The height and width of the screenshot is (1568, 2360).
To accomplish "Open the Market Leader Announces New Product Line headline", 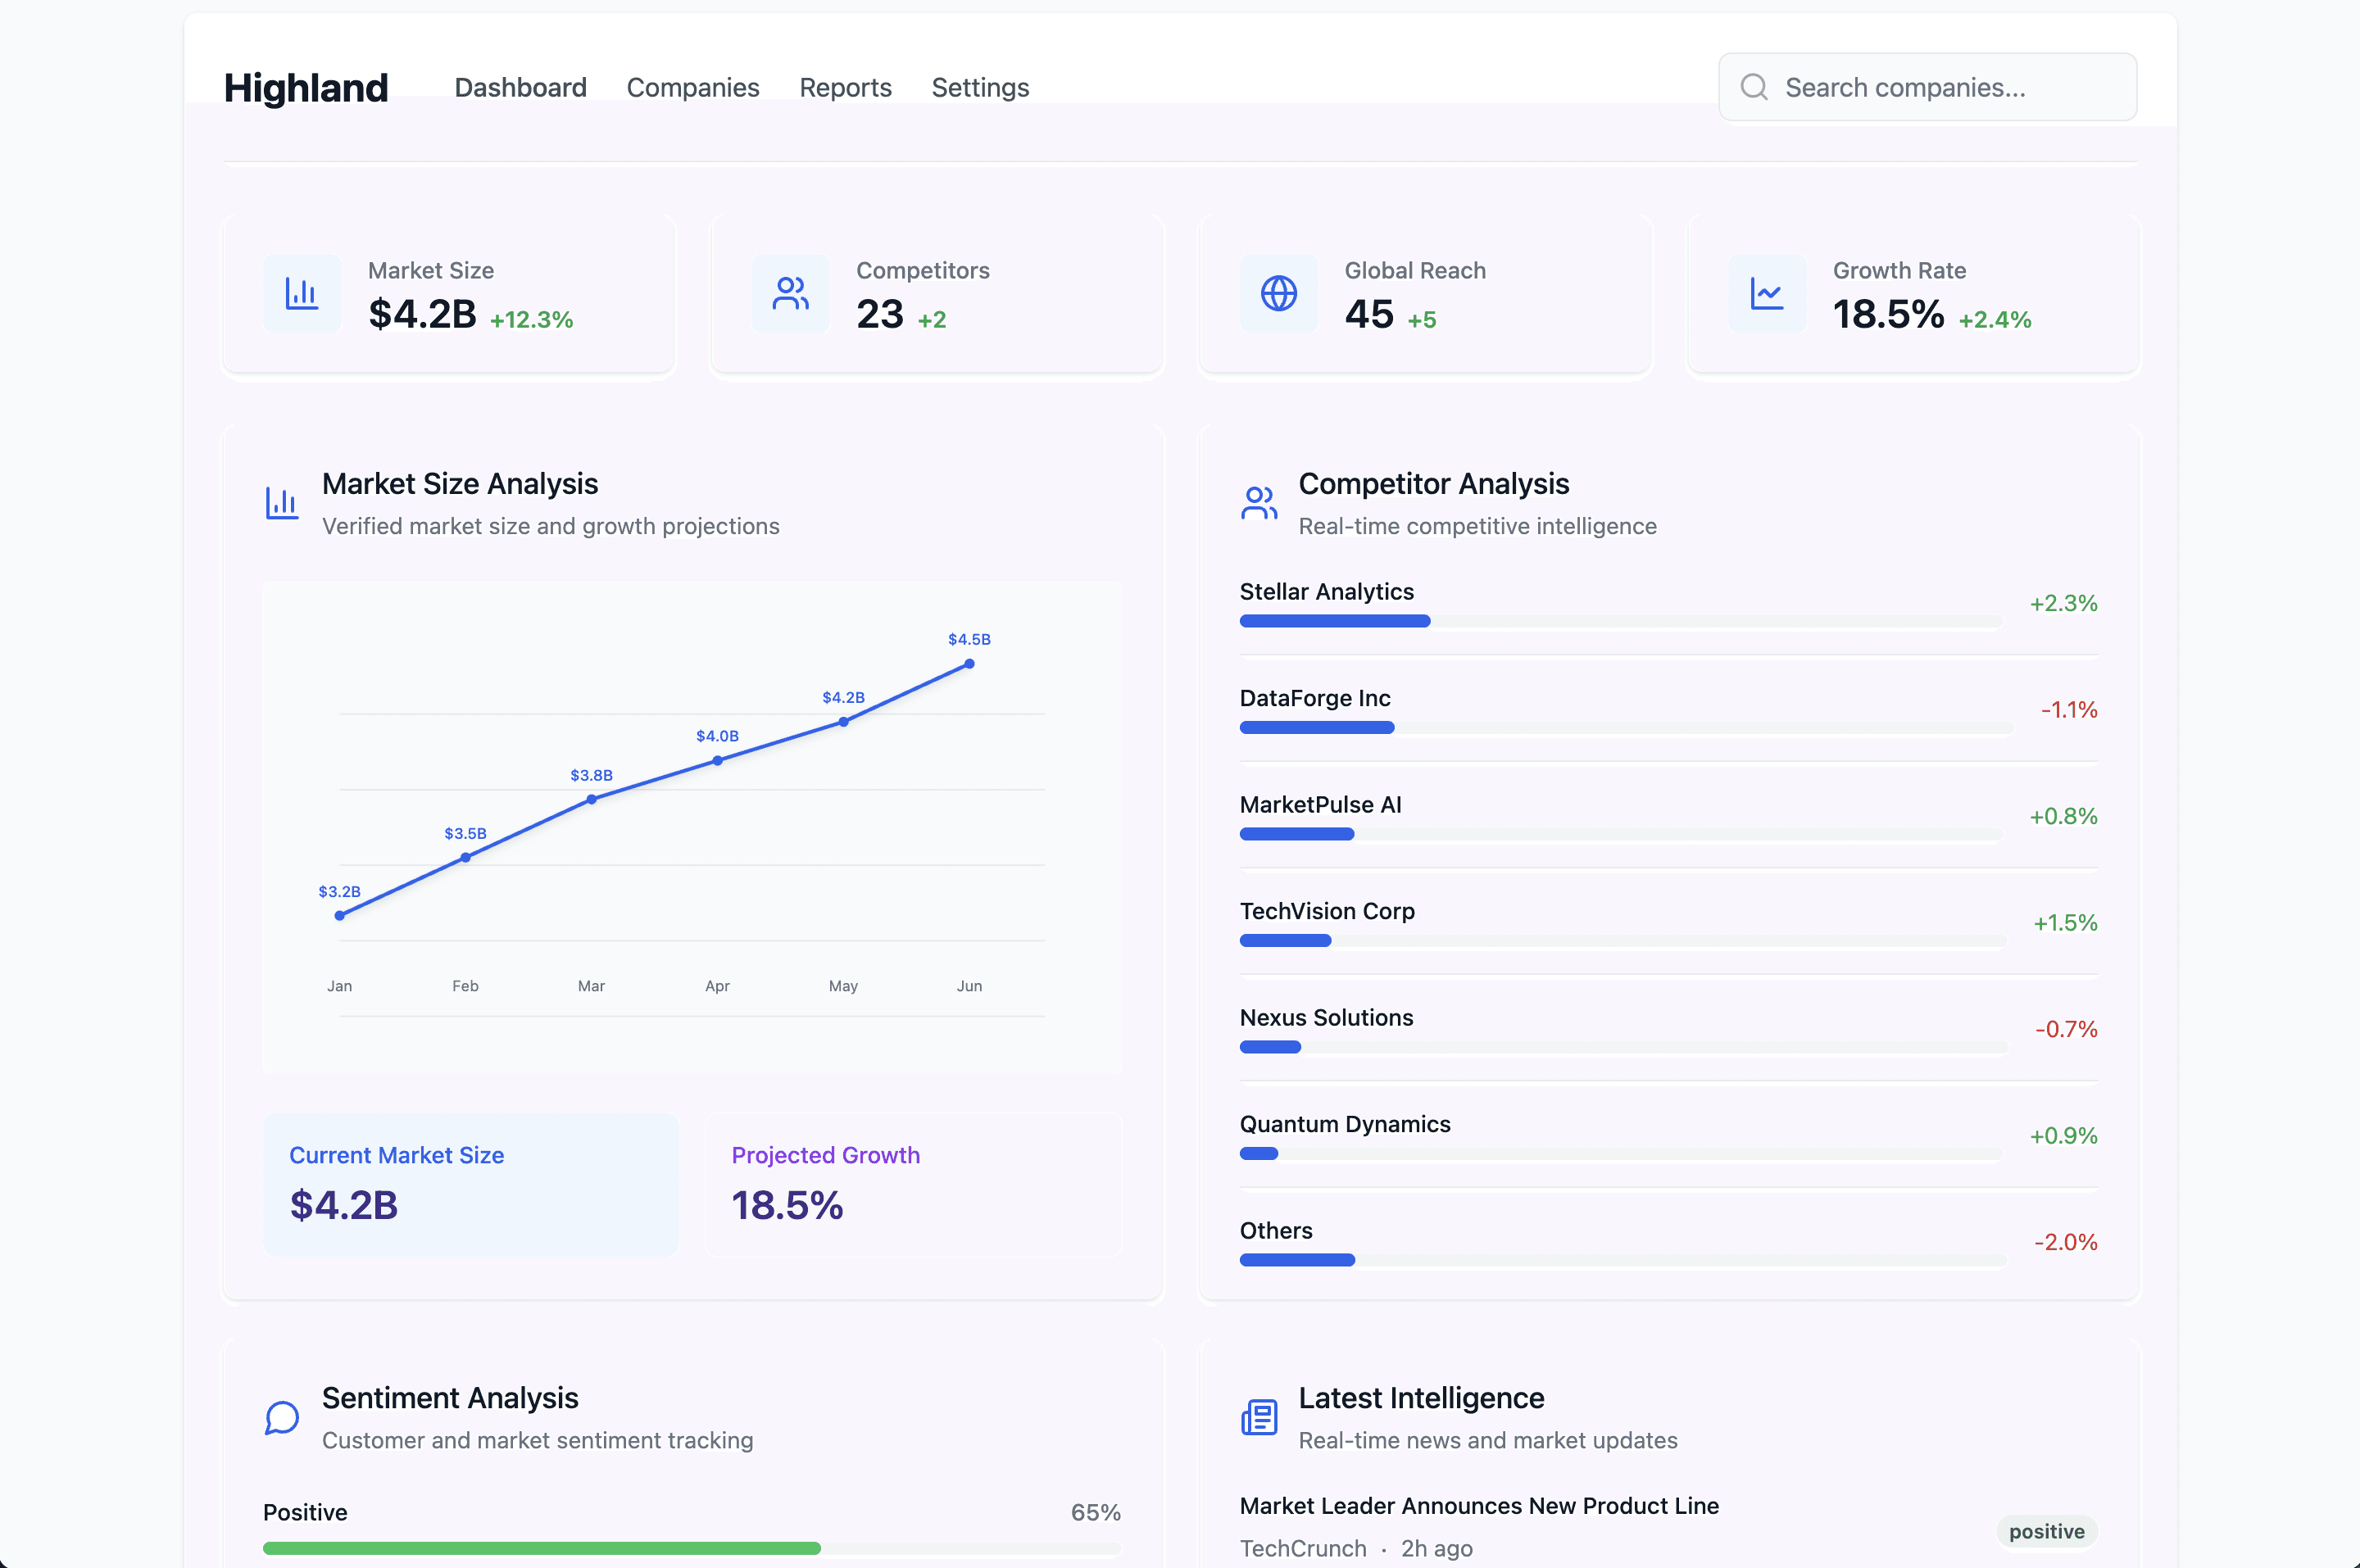I will coord(1479,1505).
